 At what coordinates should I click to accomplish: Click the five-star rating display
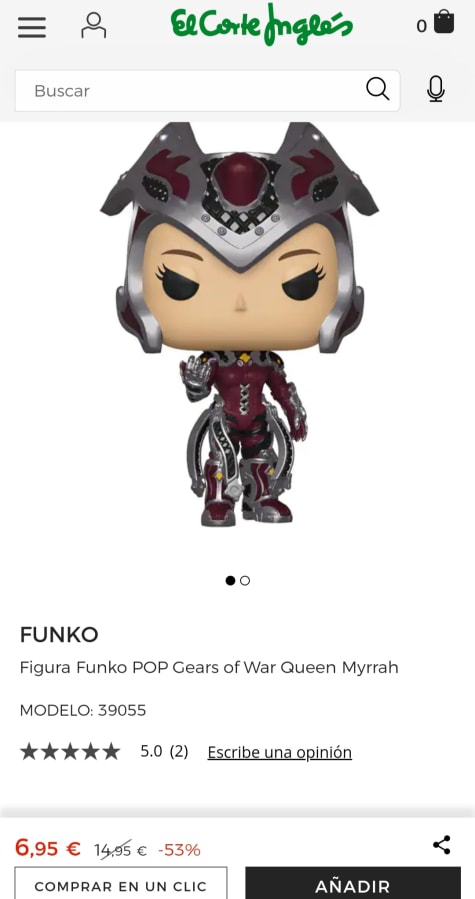(70, 752)
